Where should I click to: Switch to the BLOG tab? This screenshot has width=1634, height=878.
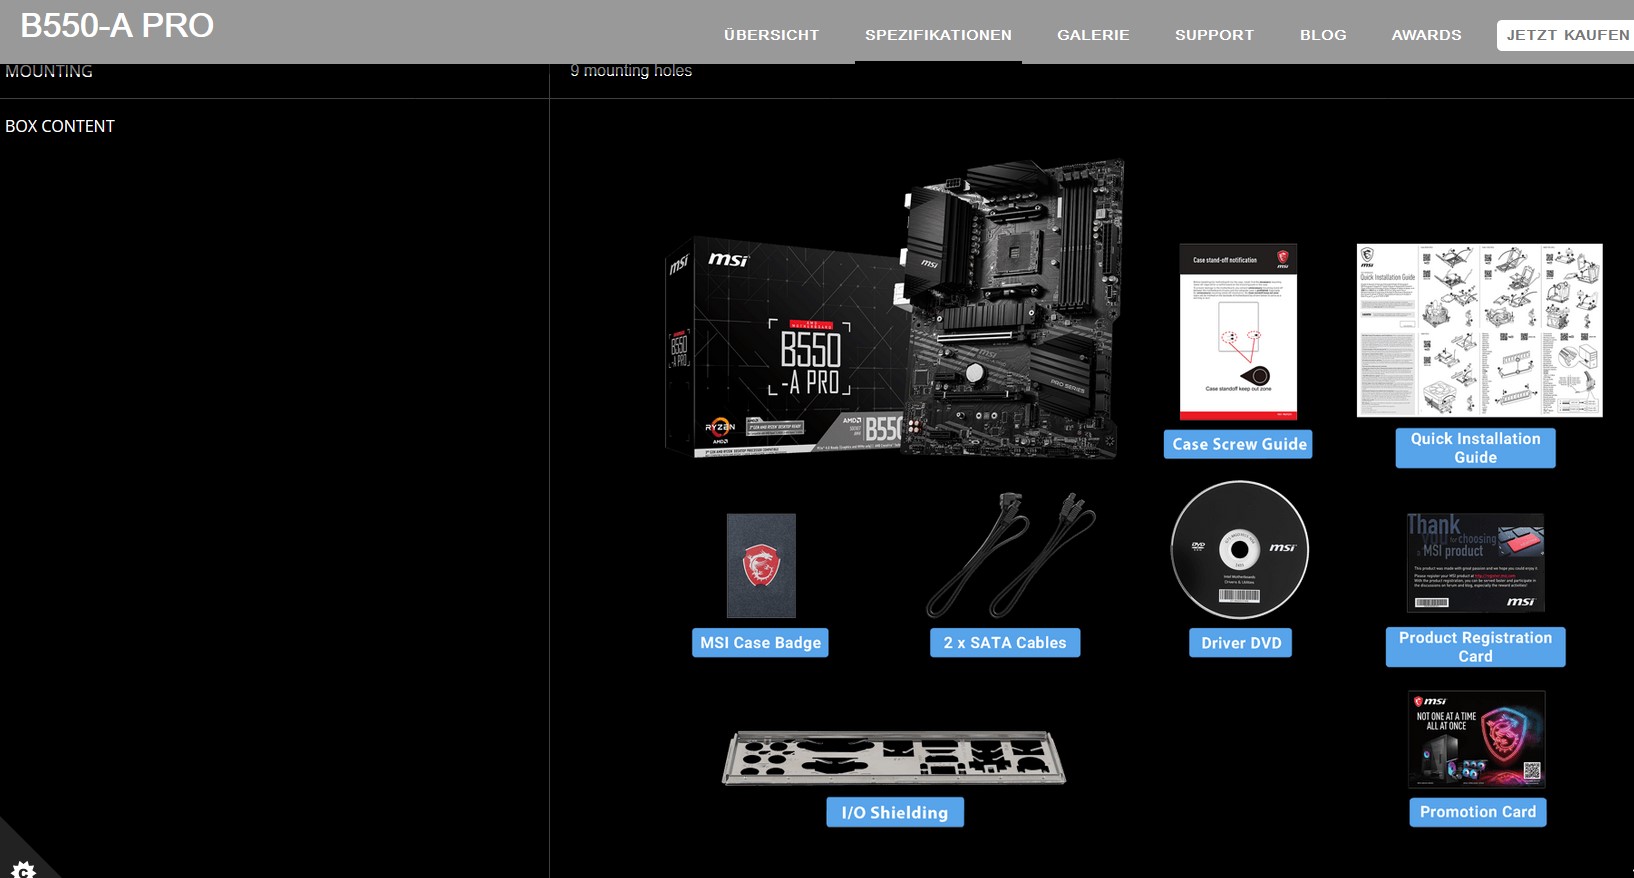1323,35
